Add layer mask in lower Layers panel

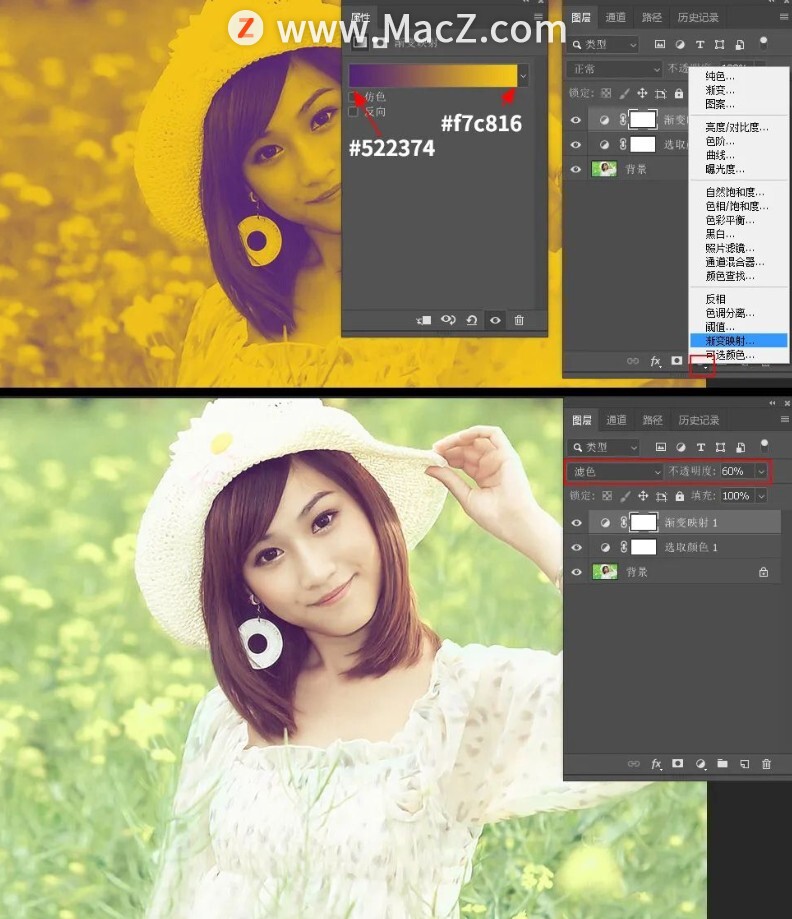[x=678, y=763]
